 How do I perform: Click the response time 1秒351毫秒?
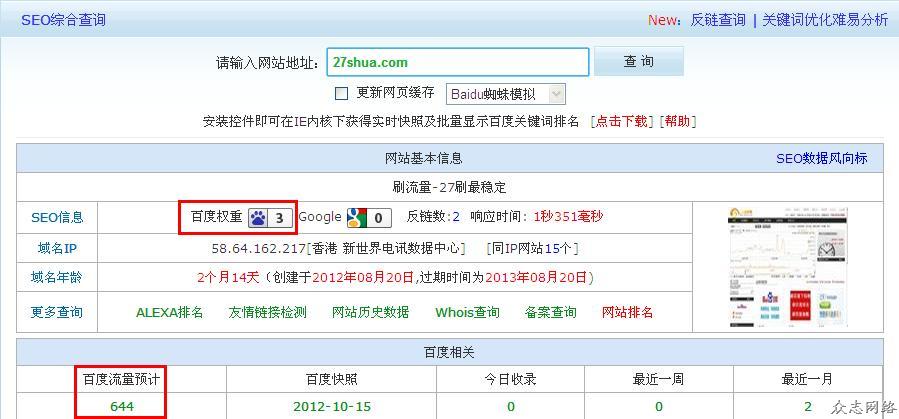[568, 217]
